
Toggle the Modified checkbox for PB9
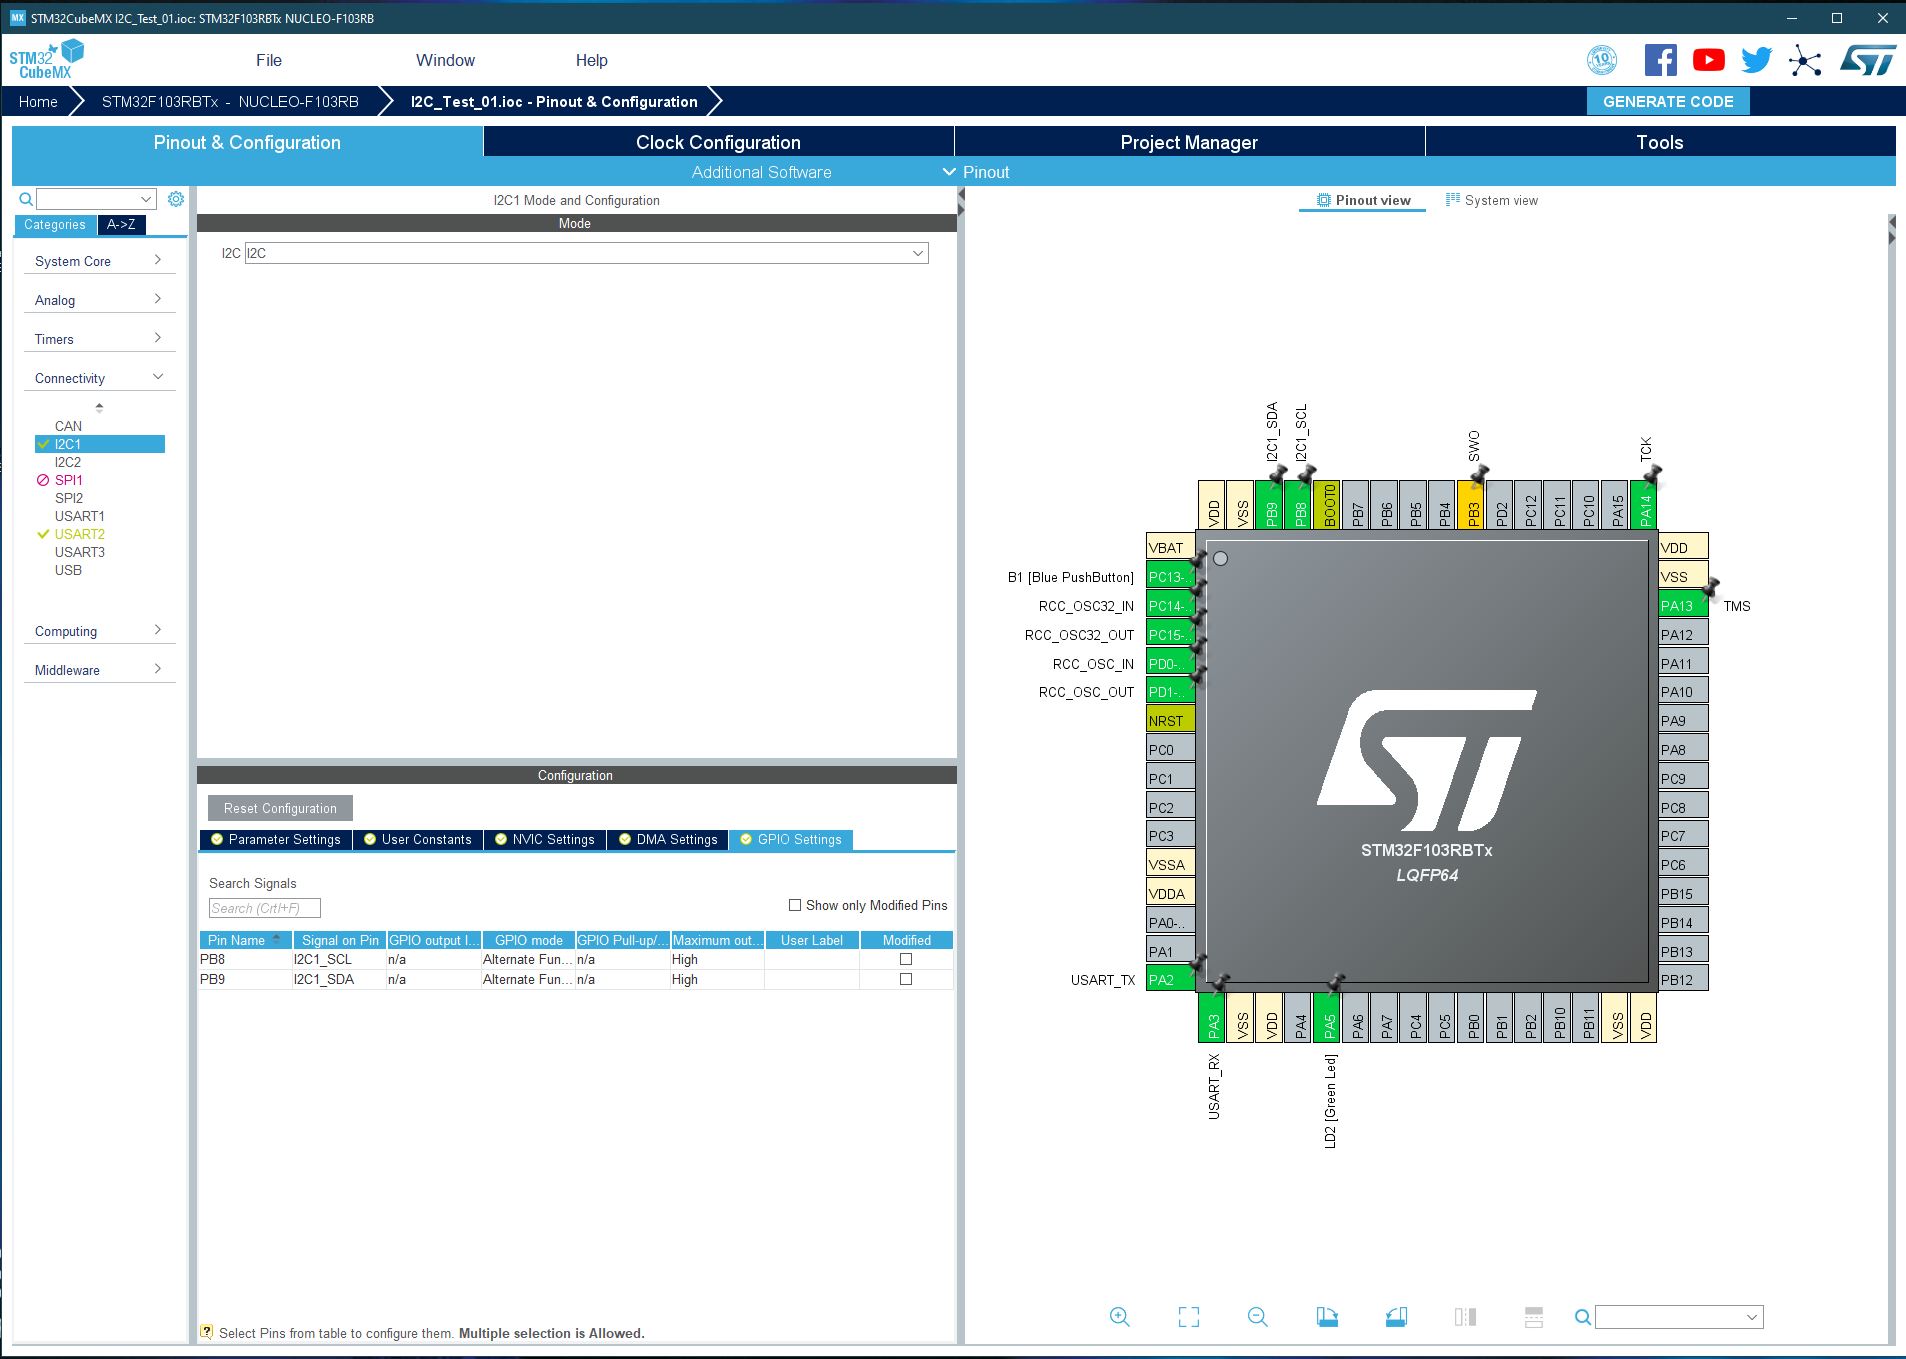coord(906,979)
